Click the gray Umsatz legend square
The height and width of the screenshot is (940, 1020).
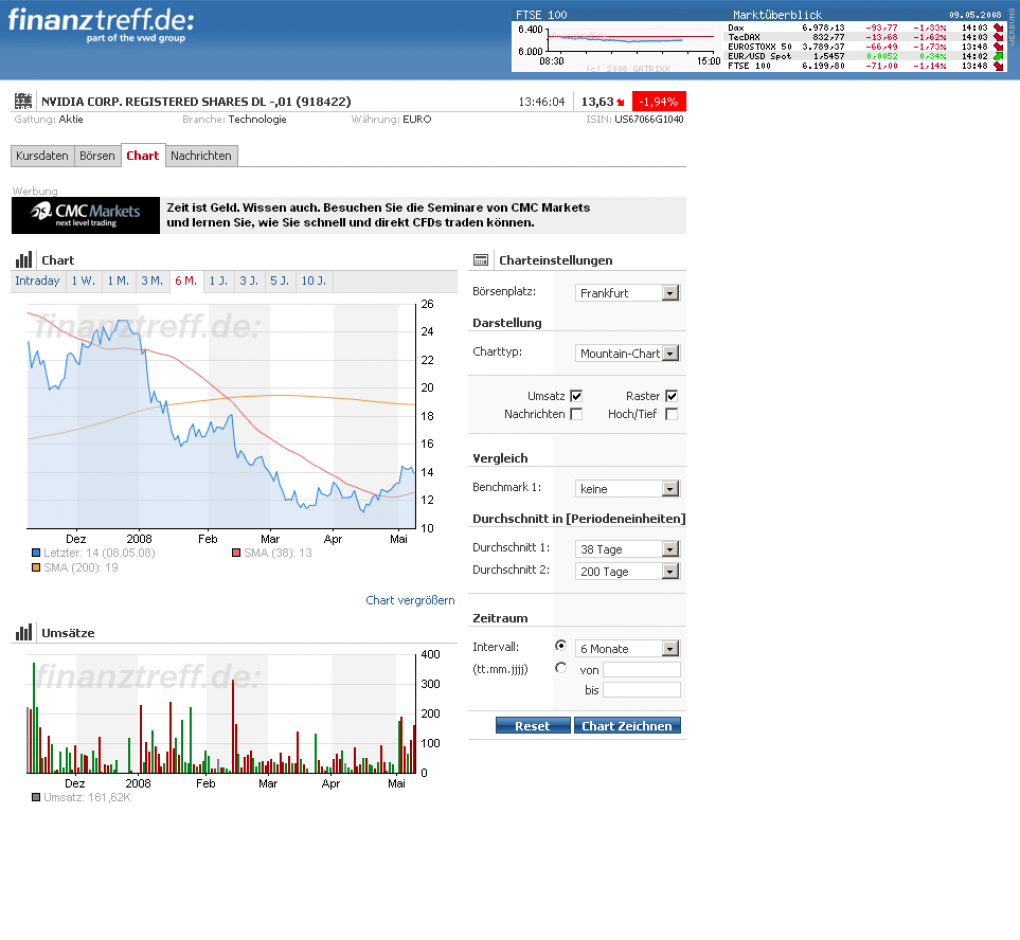pyautogui.click(x=36, y=797)
